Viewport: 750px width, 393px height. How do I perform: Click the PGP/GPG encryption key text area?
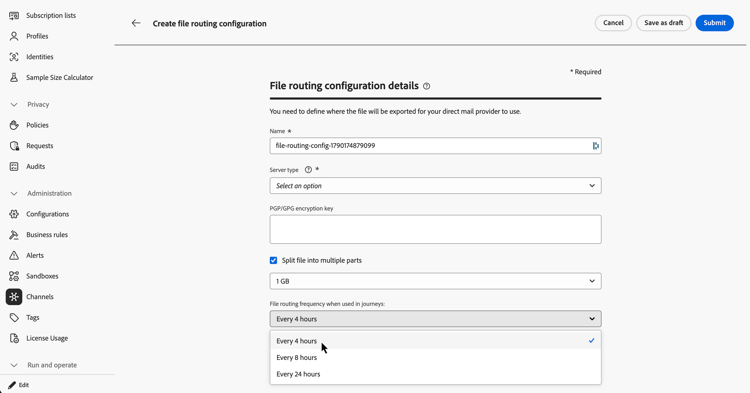435,229
